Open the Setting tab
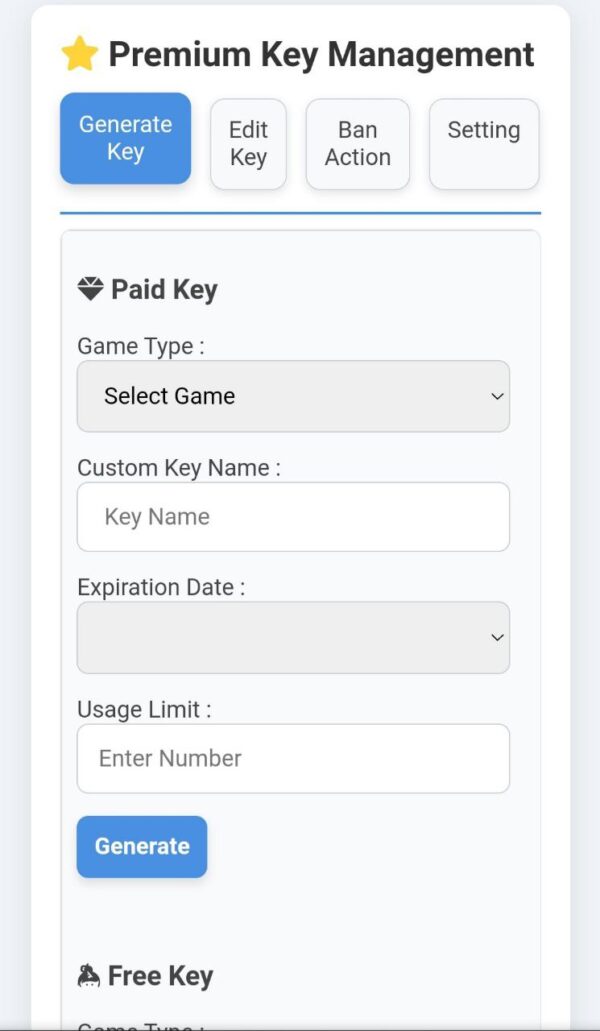 tap(484, 144)
